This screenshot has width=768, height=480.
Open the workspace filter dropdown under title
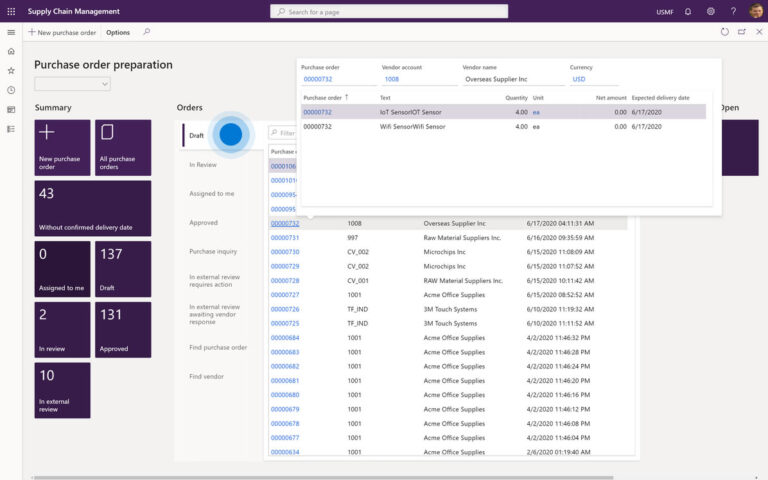click(72, 84)
